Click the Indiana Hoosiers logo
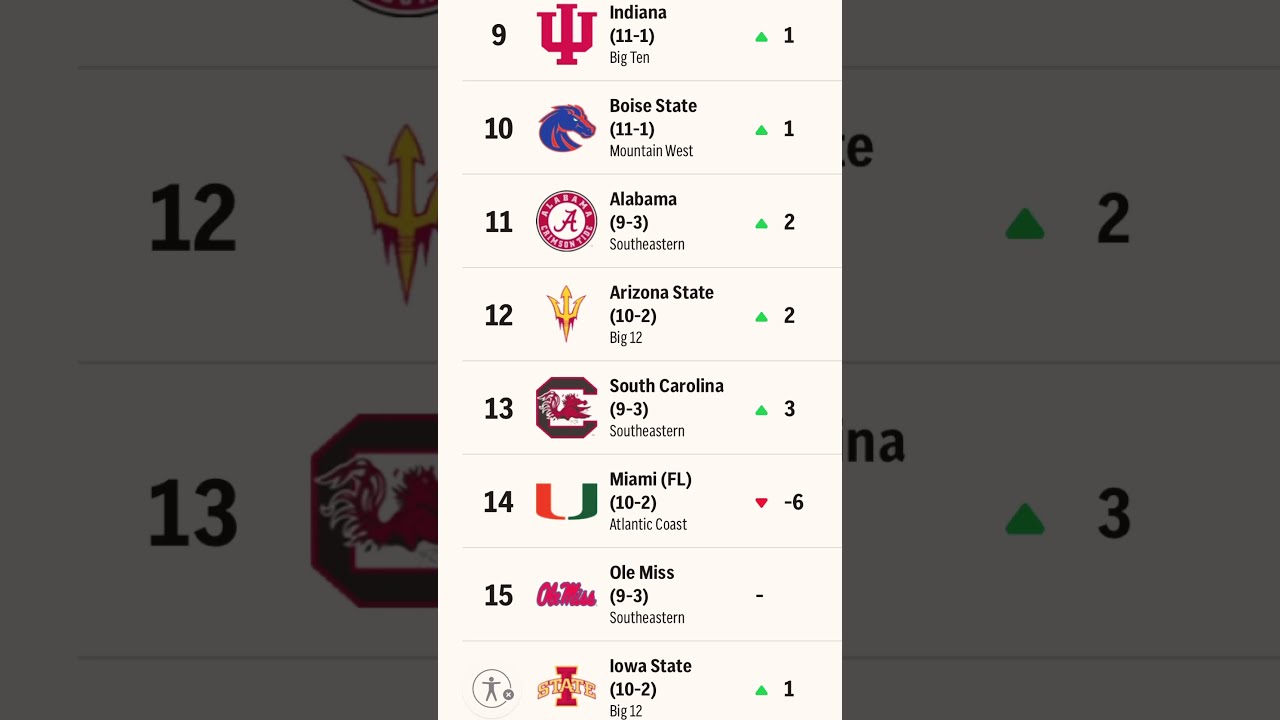This screenshot has height=720, width=1280. click(567, 35)
